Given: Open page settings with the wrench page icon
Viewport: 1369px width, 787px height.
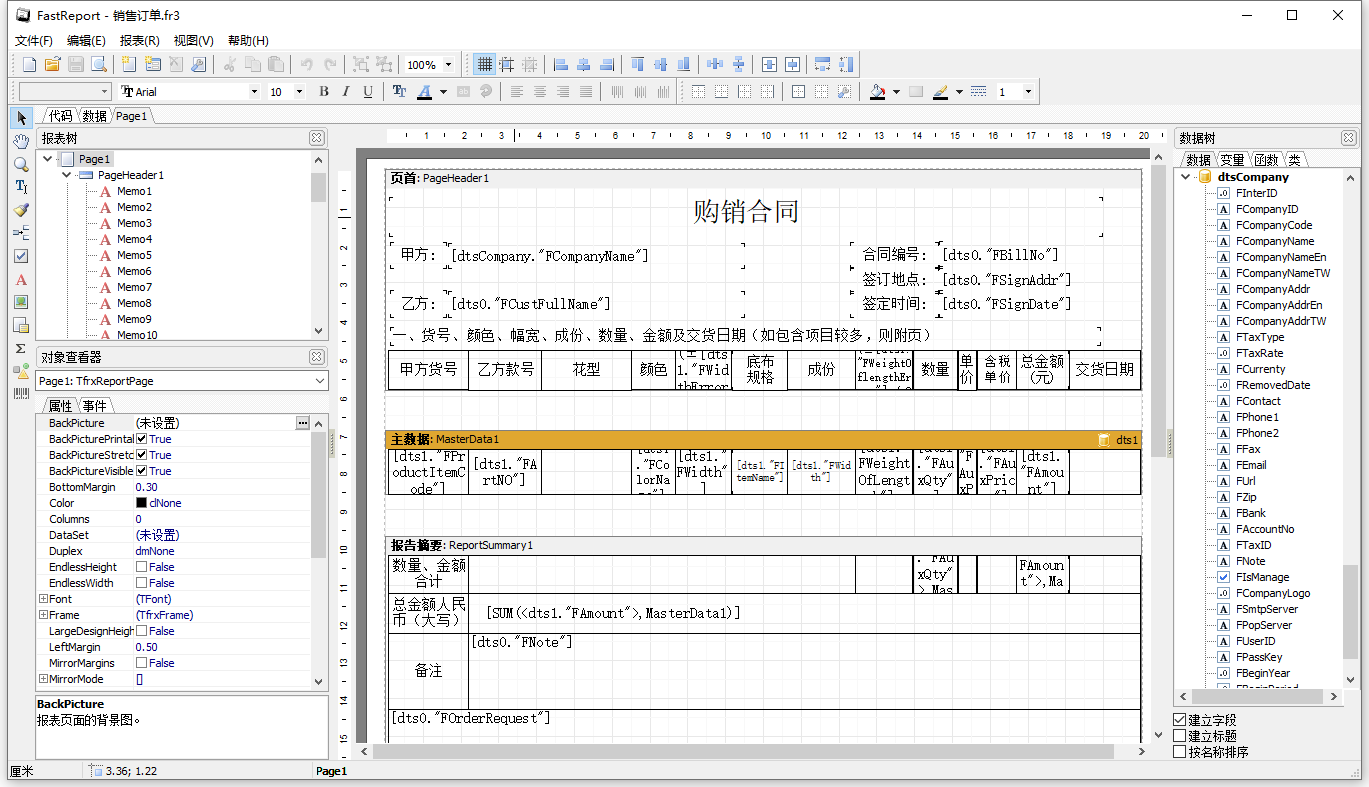Looking at the screenshot, I should (x=198, y=64).
